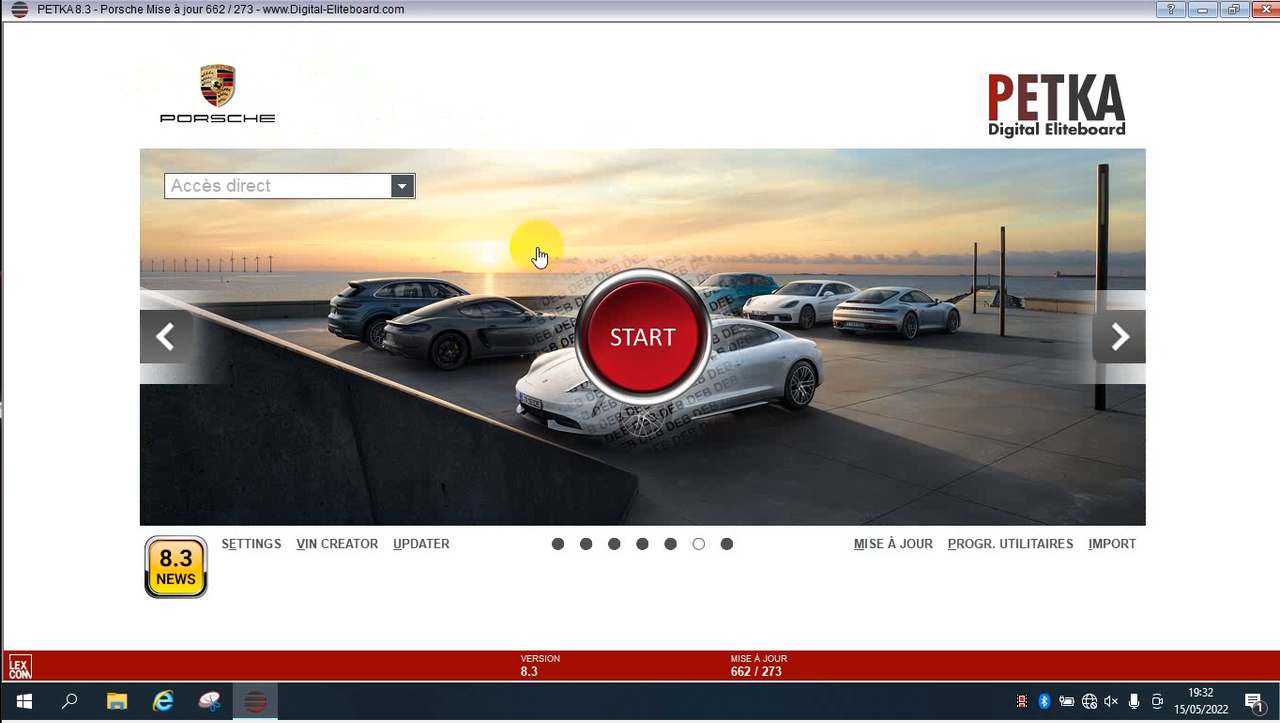Open the Windows Start menu
Viewport: 1280px width, 723px height.
(23, 701)
